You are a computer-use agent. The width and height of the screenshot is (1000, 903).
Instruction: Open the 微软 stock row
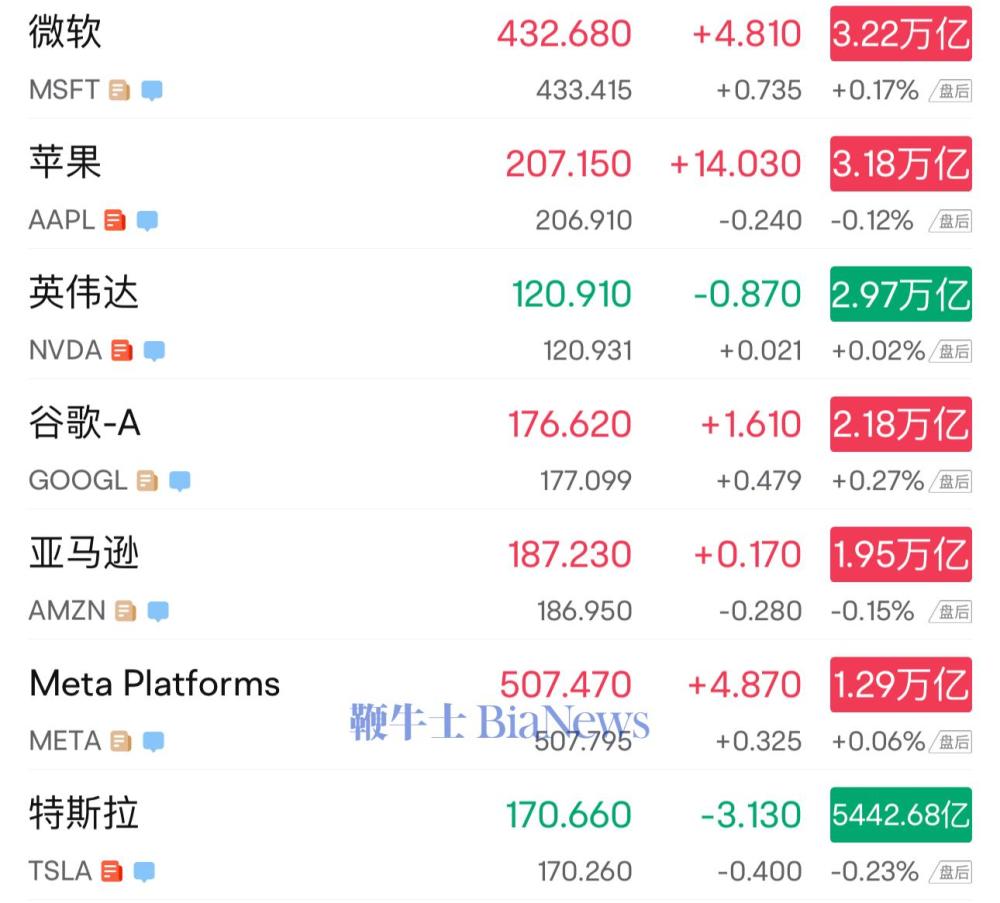(x=500, y=59)
